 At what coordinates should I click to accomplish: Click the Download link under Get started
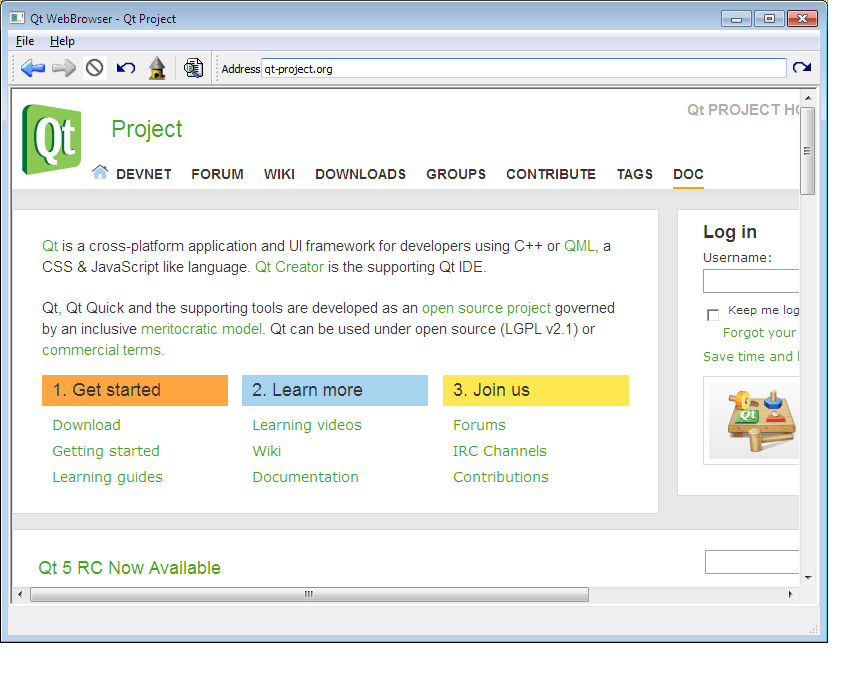coord(86,425)
